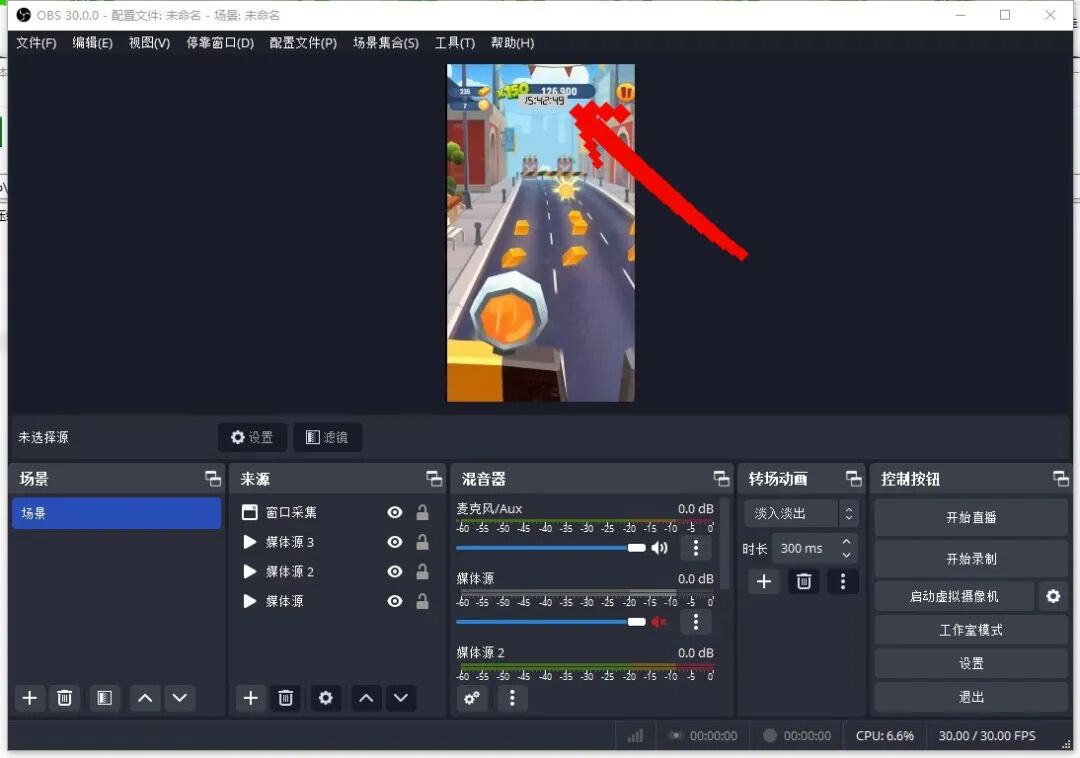Open advanced audio properties gears icon
Screen dimensions: 1080x758
[472, 698]
